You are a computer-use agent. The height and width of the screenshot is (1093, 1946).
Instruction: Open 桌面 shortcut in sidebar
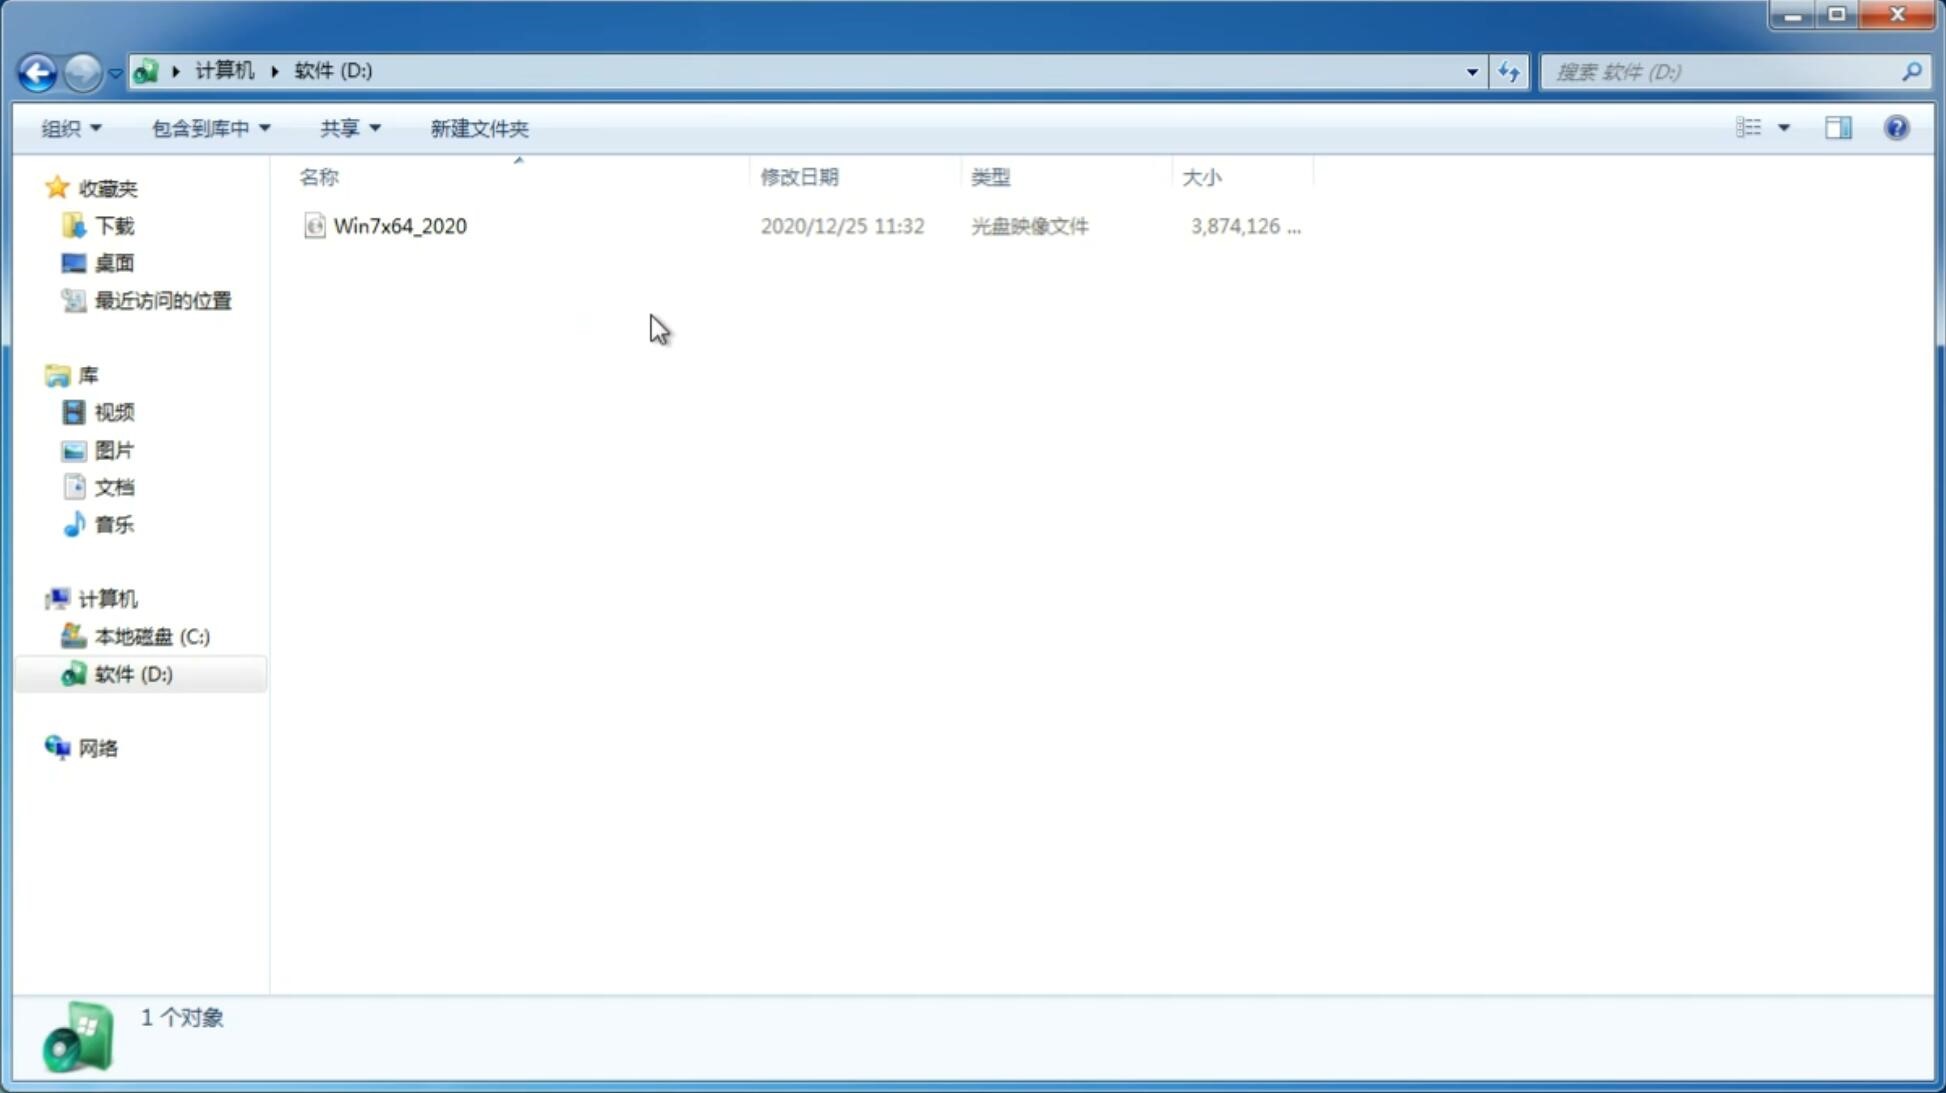(x=112, y=263)
